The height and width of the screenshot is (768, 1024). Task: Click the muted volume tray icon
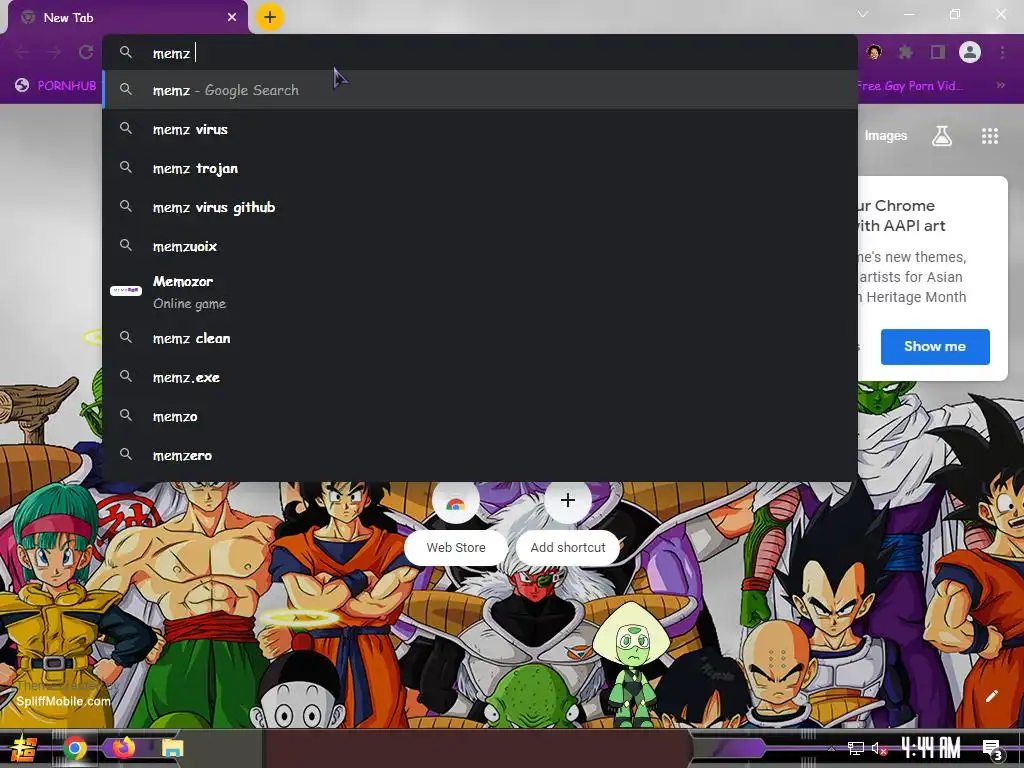(x=880, y=748)
